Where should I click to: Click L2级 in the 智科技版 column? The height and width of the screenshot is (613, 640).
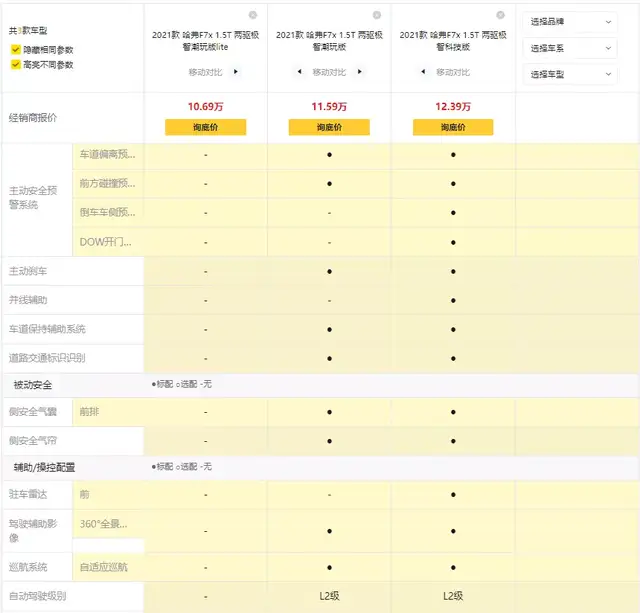(453, 596)
